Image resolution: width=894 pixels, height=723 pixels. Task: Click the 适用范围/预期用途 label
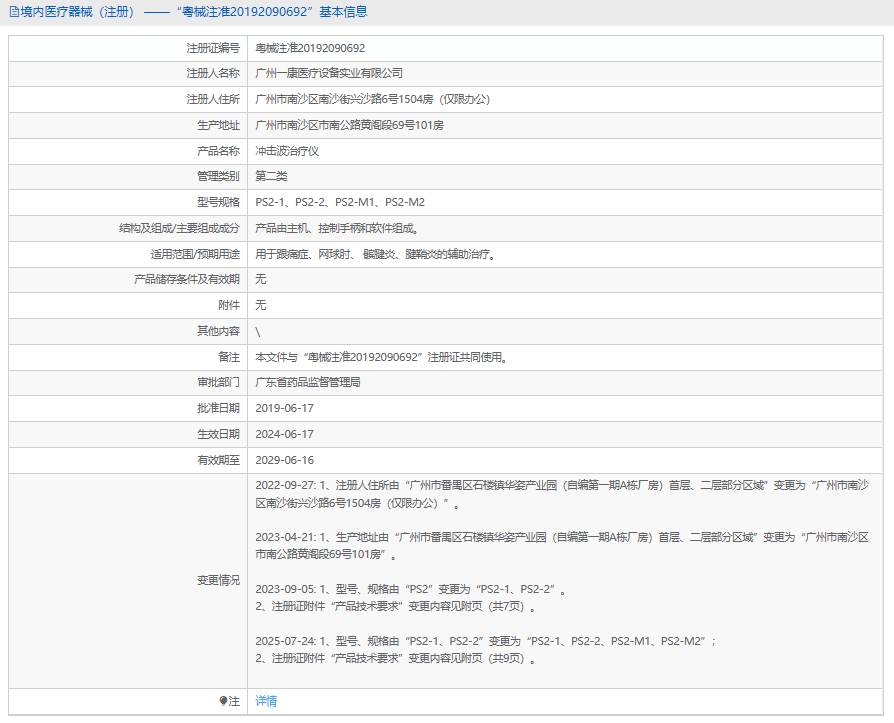point(195,254)
